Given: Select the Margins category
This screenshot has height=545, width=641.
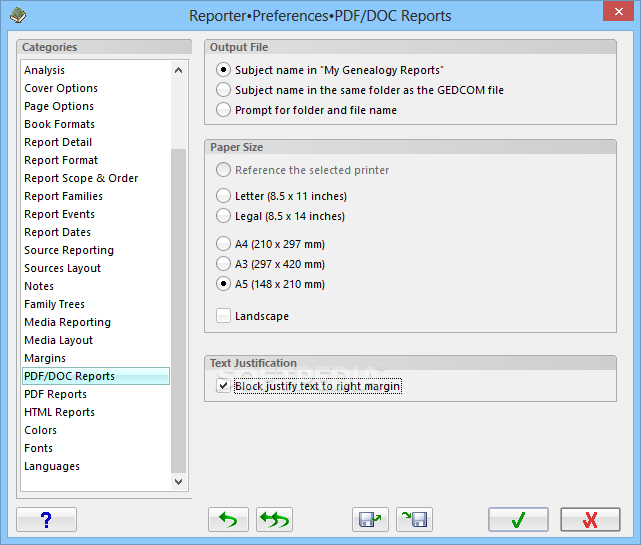Looking at the screenshot, I should coord(96,358).
